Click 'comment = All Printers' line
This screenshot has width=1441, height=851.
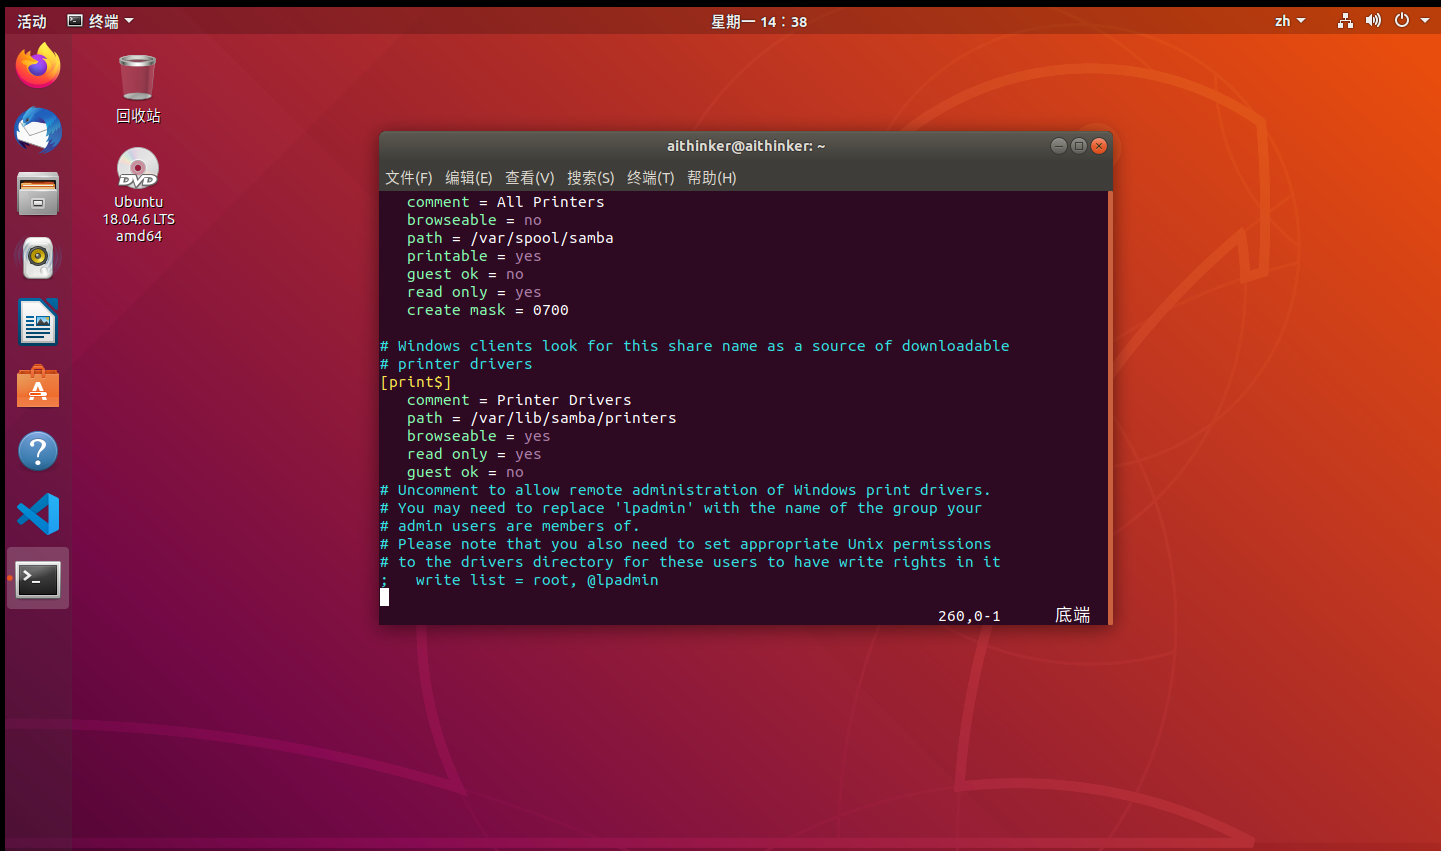coord(506,202)
